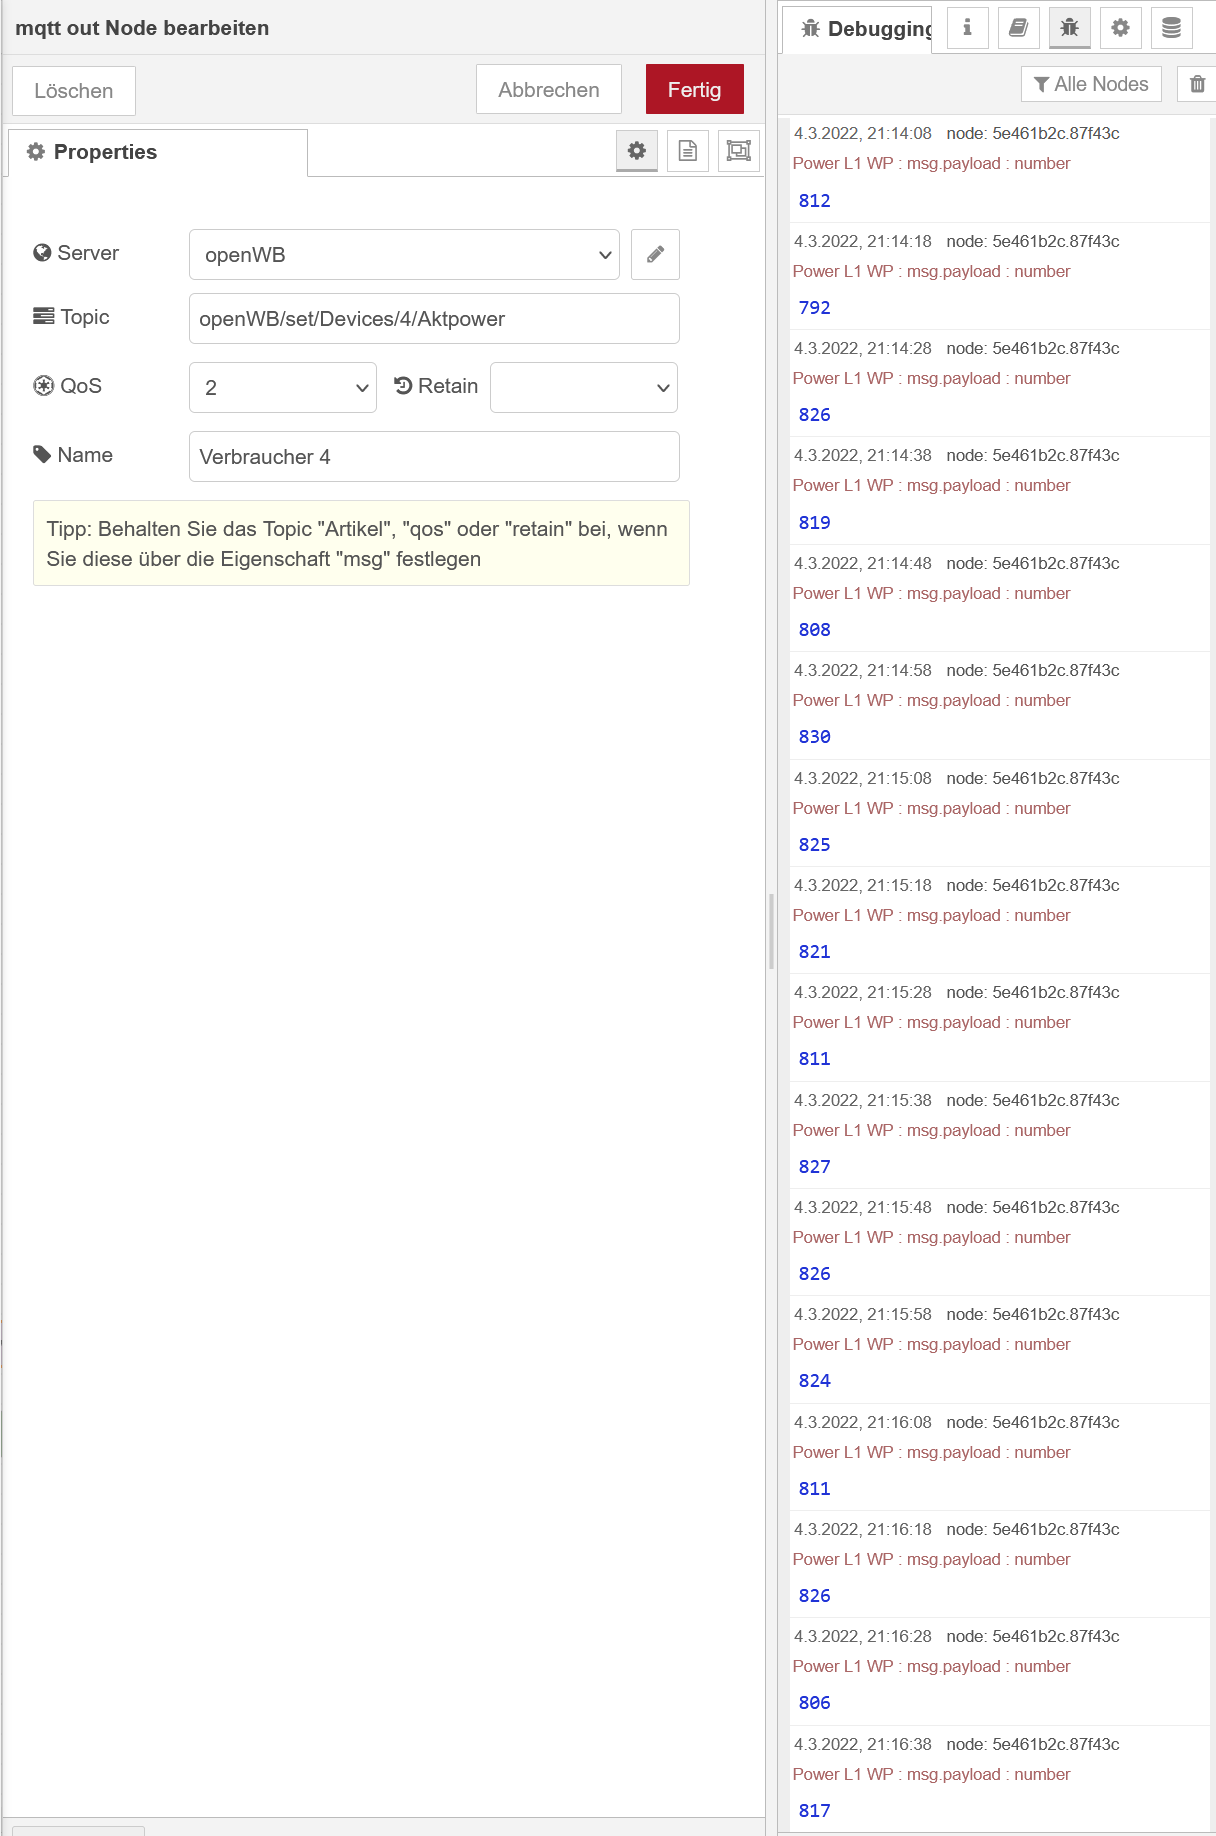The image size is (1216, 1836).
Task: Open the help book sidebar icon
Action: pyautogui.click(x=1018, y=28)
